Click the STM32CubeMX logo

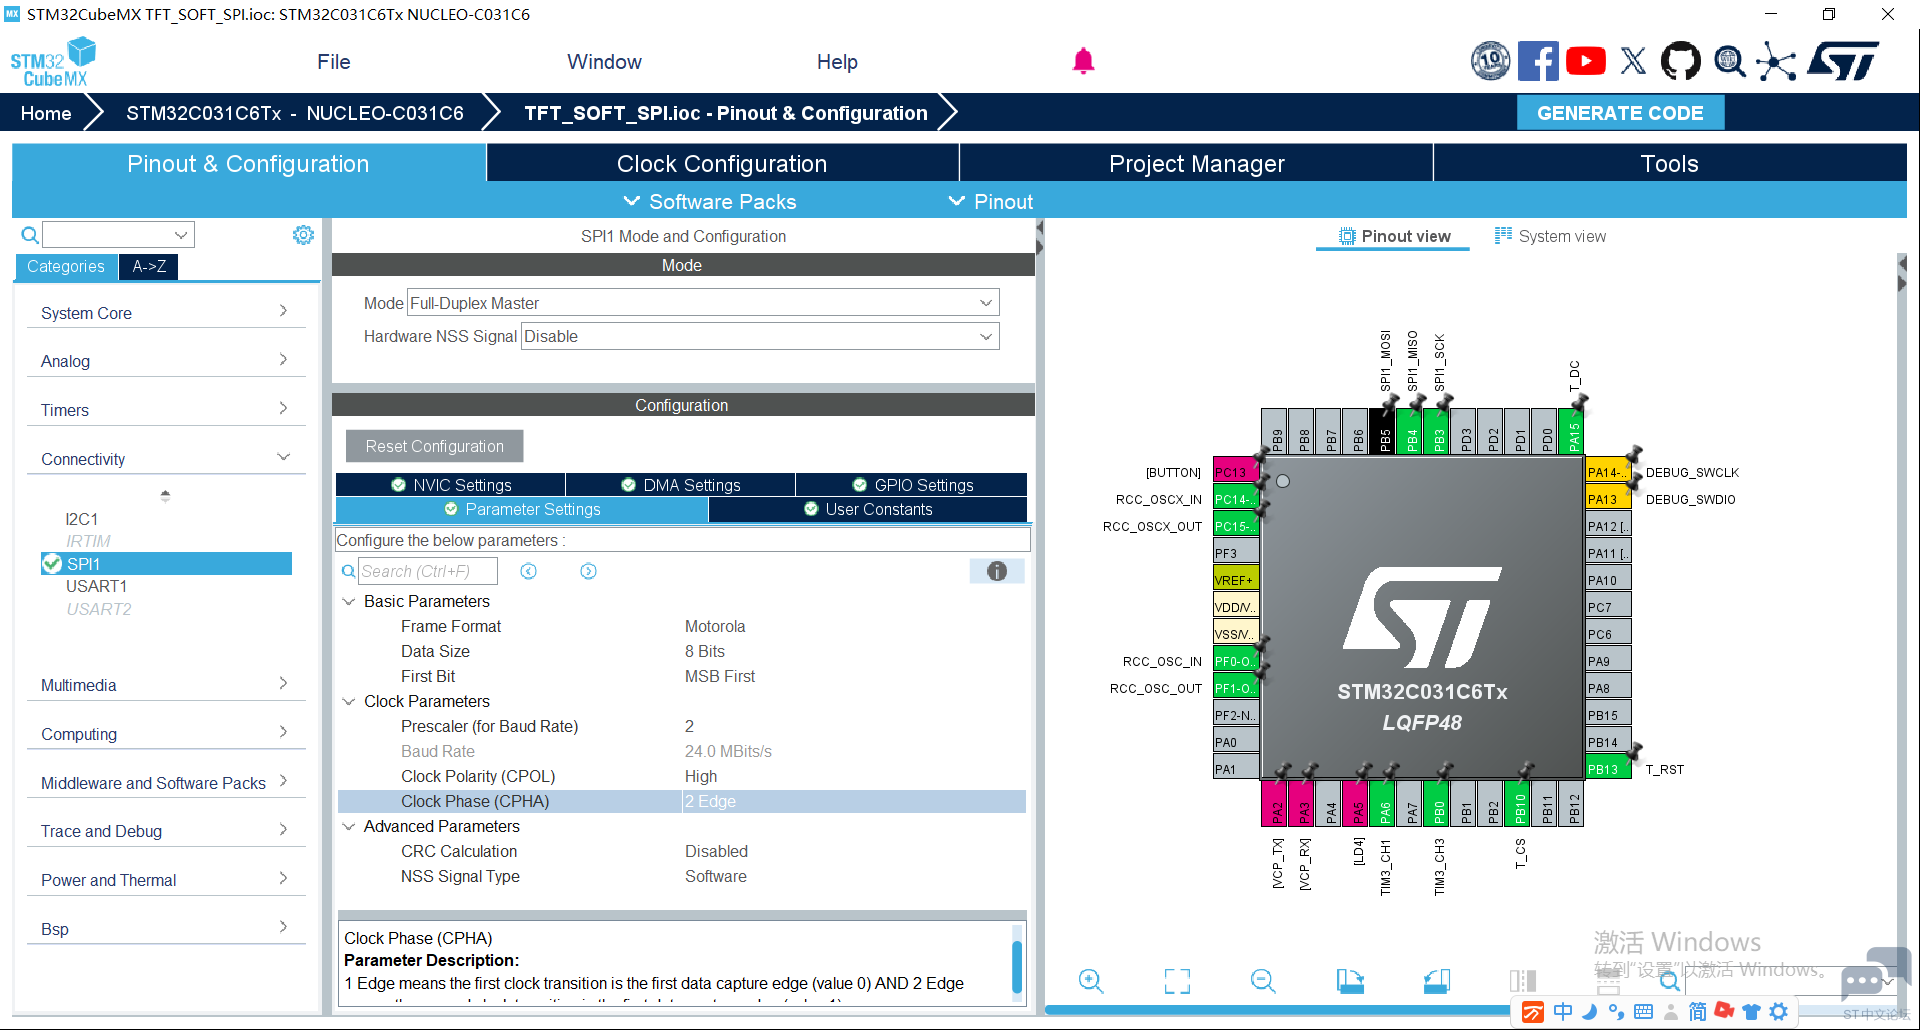coord(53,62)
